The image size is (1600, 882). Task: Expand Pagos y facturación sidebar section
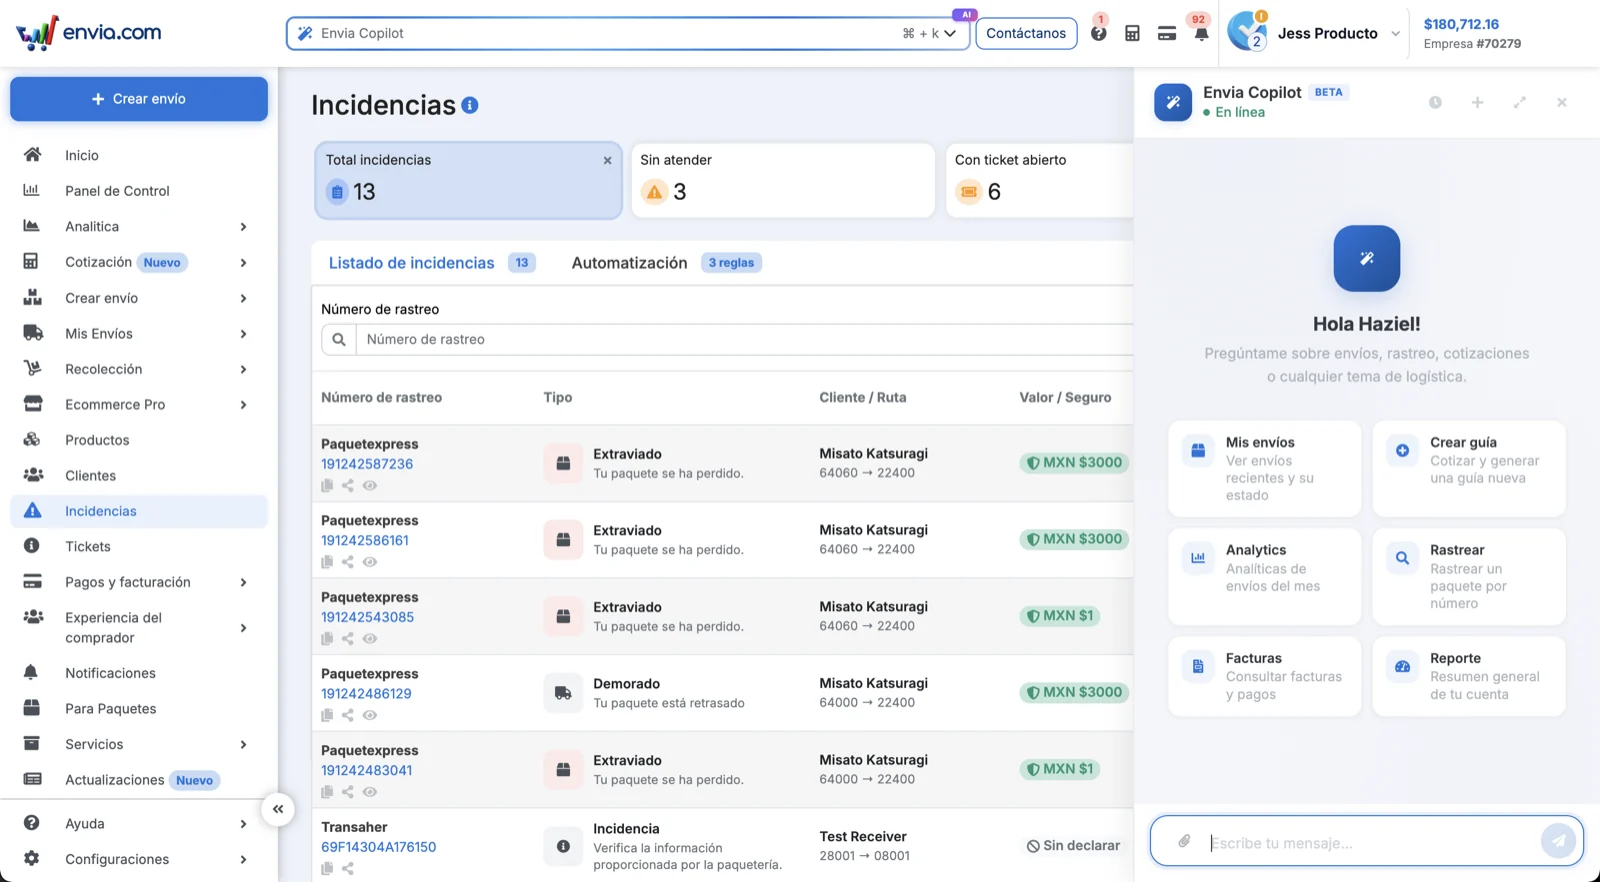(x=243, y=582)
